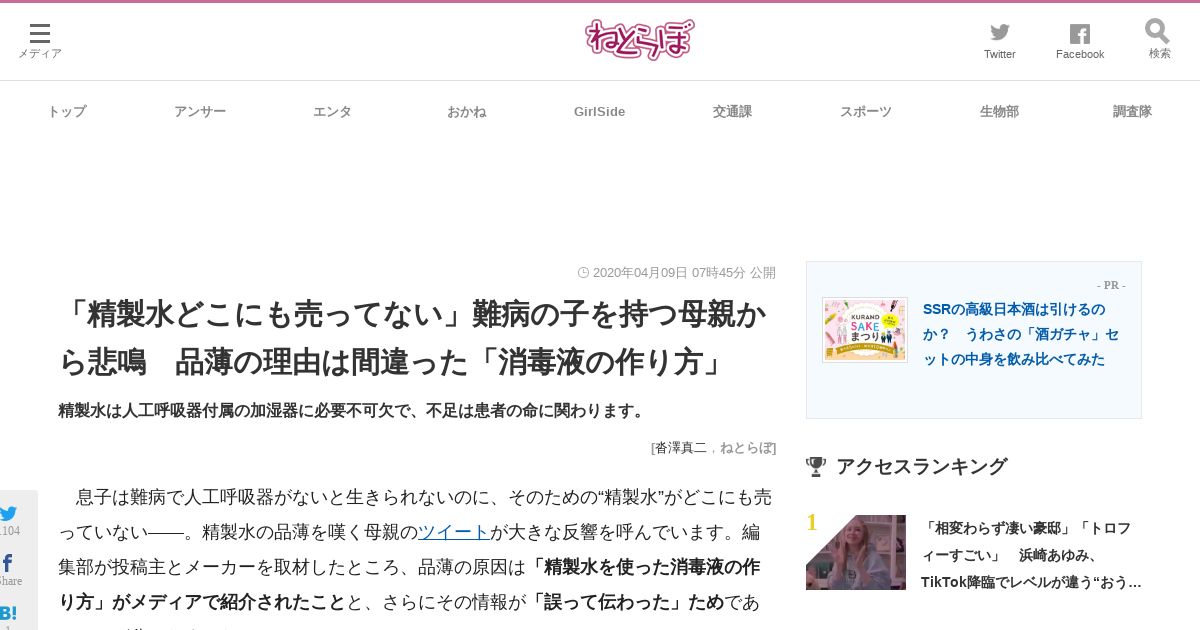Image resolution: width=1200 pixels, height=630 pixels.
Task: Open the KURAND SAKE まつり thumbnail
Action: pyautogui.click(x=865, y=329)
